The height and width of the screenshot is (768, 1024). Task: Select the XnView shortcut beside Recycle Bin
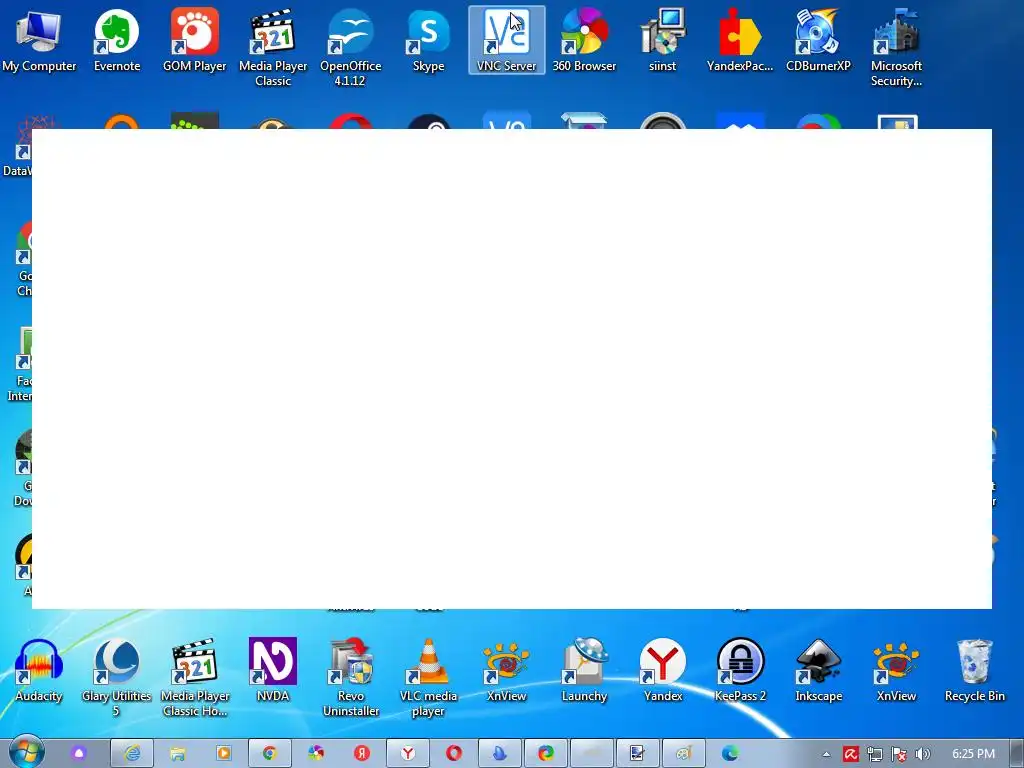point(896,671)
